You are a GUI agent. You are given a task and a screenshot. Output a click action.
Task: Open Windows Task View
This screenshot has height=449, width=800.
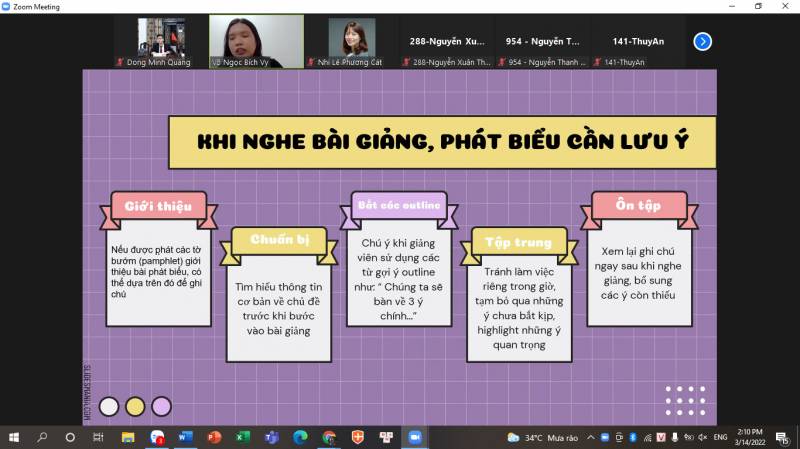pyautogui.click(x=98, y=437)
